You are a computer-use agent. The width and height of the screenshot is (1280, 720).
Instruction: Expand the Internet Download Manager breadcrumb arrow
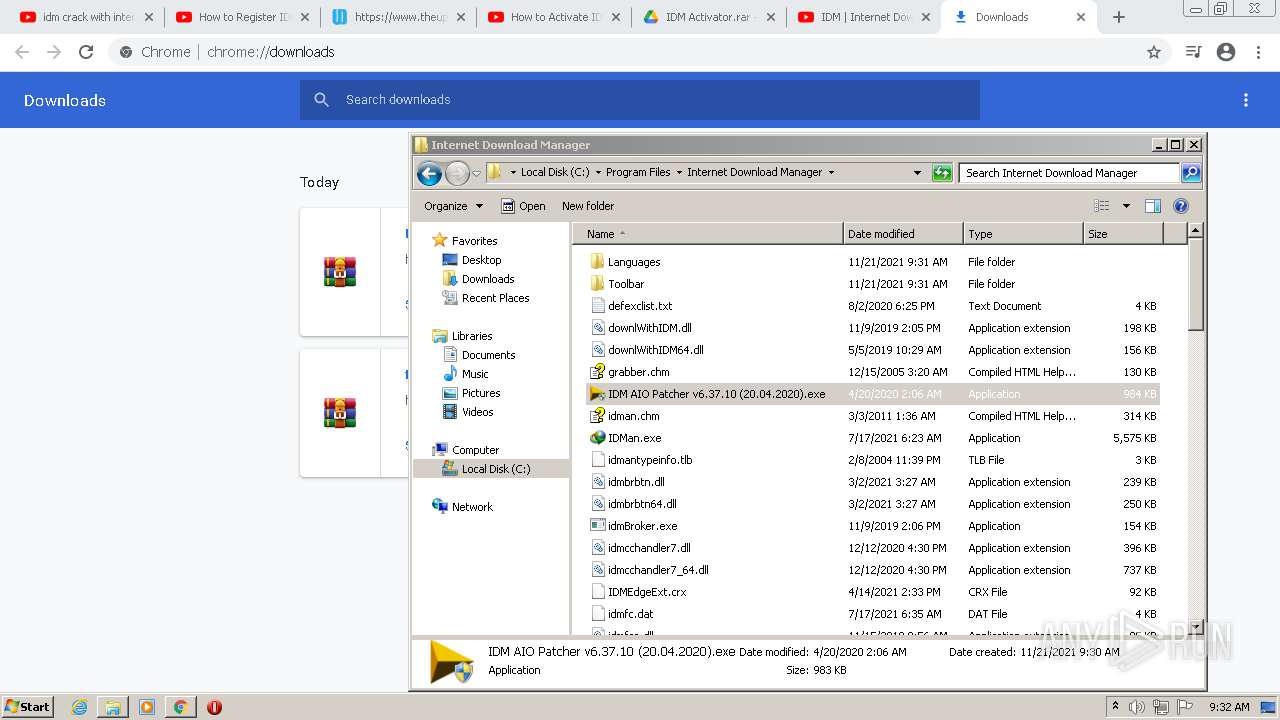coord(830,173)
